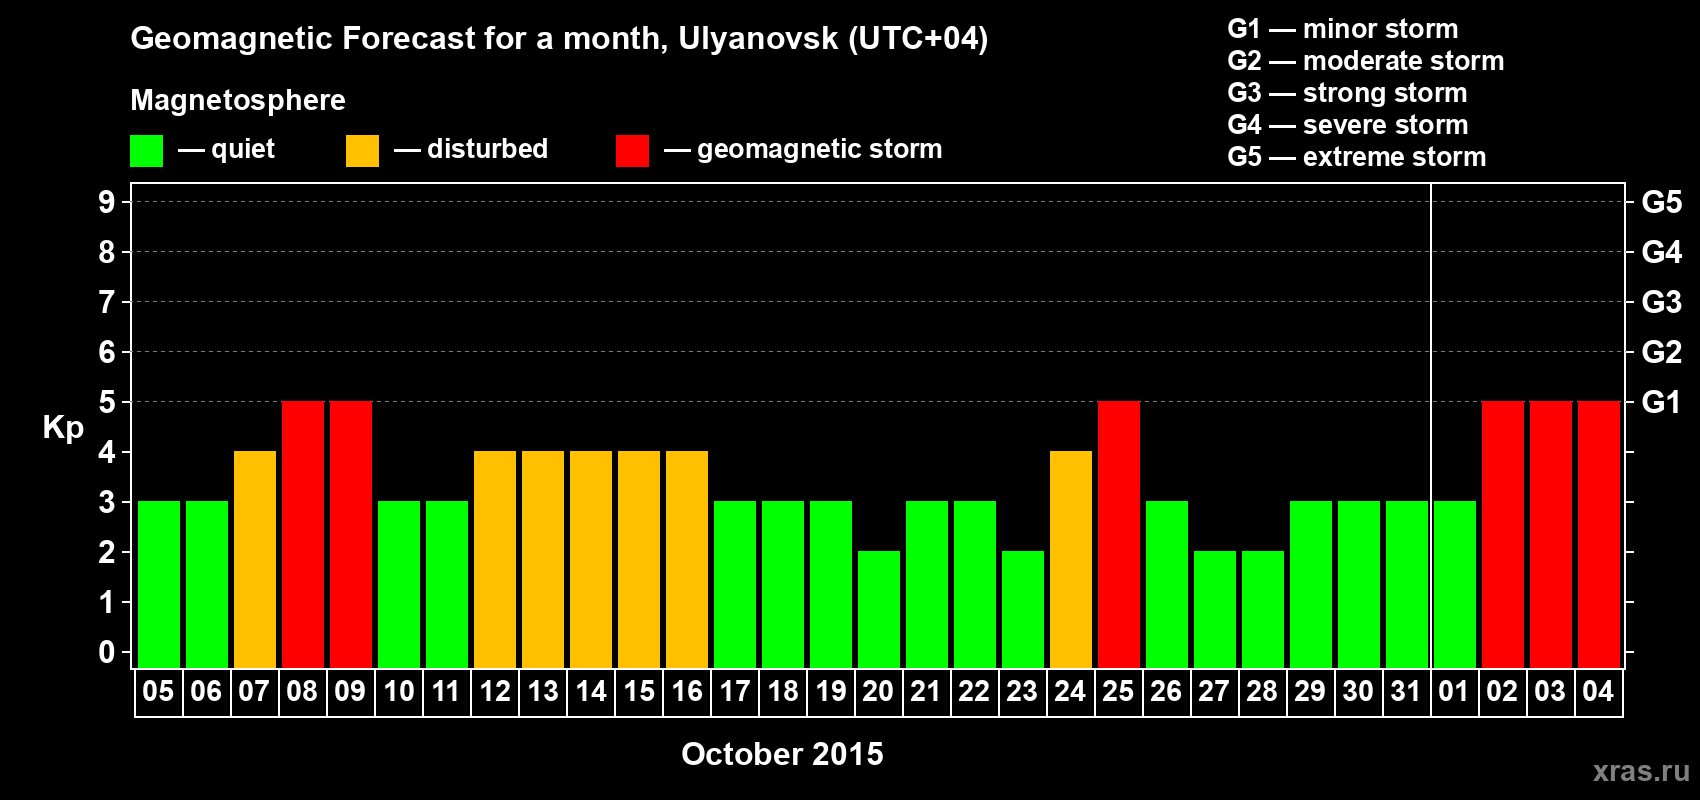This screenshot has width=1700, height=800.
Task: Click the green quiet legend swatch
Action: (x=146, y=151)
